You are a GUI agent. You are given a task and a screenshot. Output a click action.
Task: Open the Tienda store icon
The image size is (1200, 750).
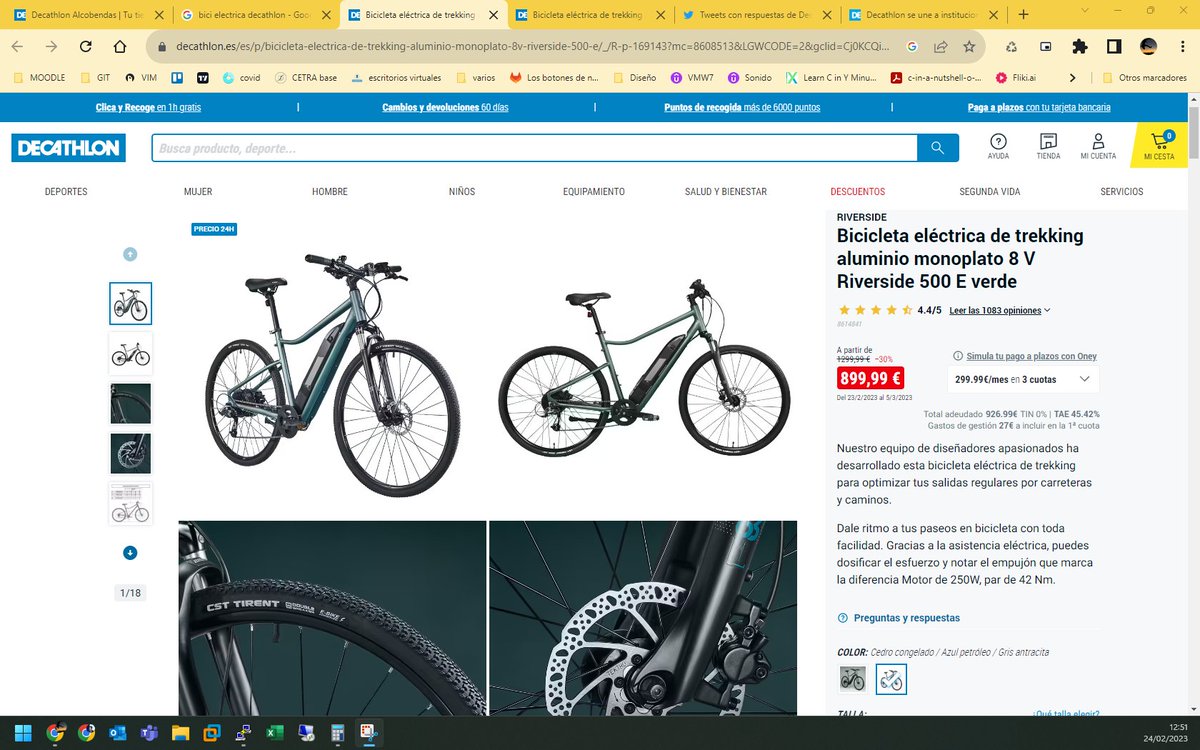[1048, 147]
